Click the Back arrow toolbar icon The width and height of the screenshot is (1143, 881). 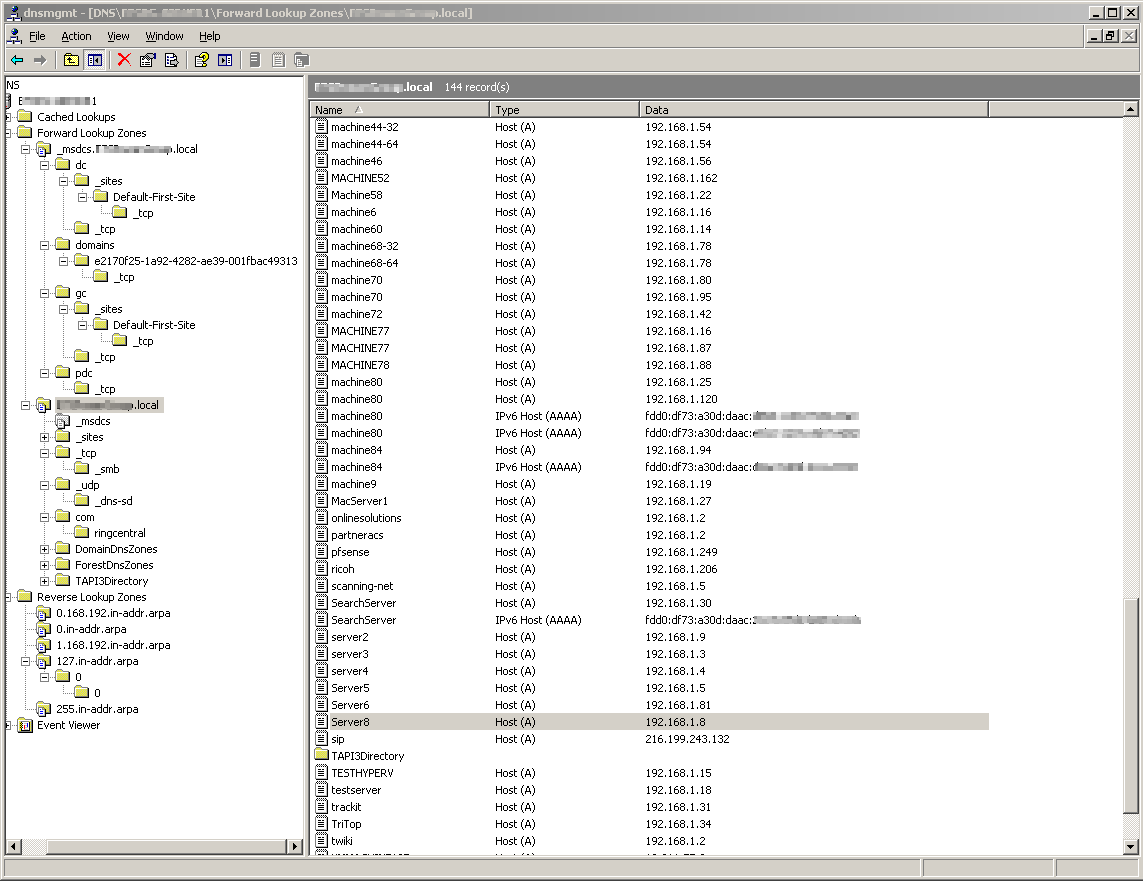tap(17, 60)
